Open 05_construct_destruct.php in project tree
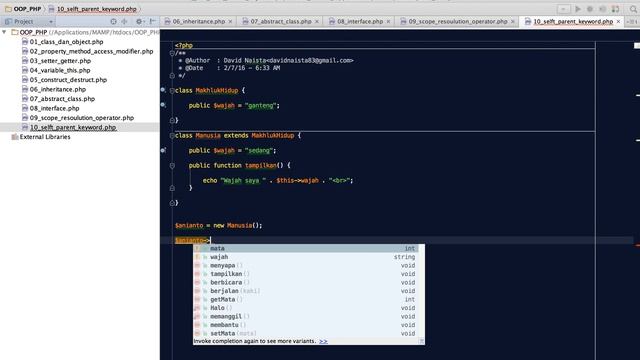This screenshot has width=640, height=360. [68, 80]
